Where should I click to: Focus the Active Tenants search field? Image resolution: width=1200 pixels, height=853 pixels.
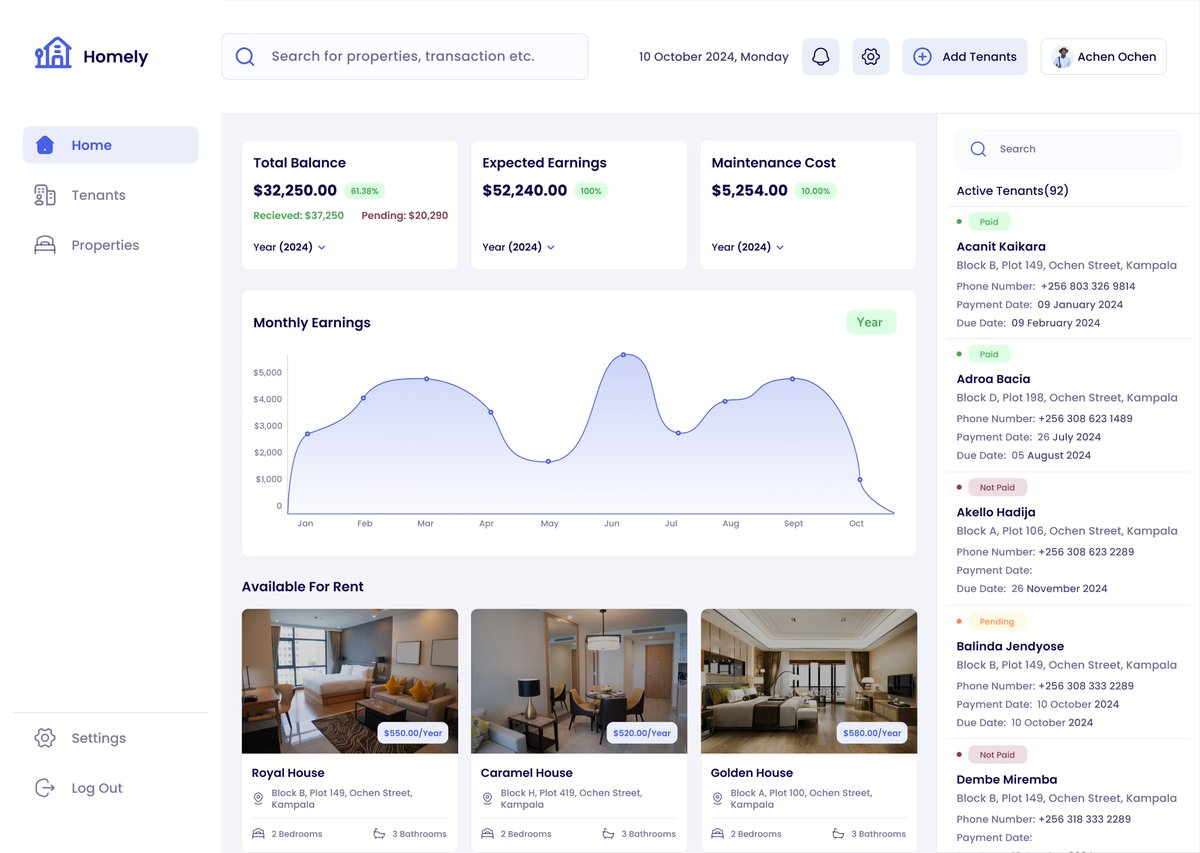click(1068, 149)
